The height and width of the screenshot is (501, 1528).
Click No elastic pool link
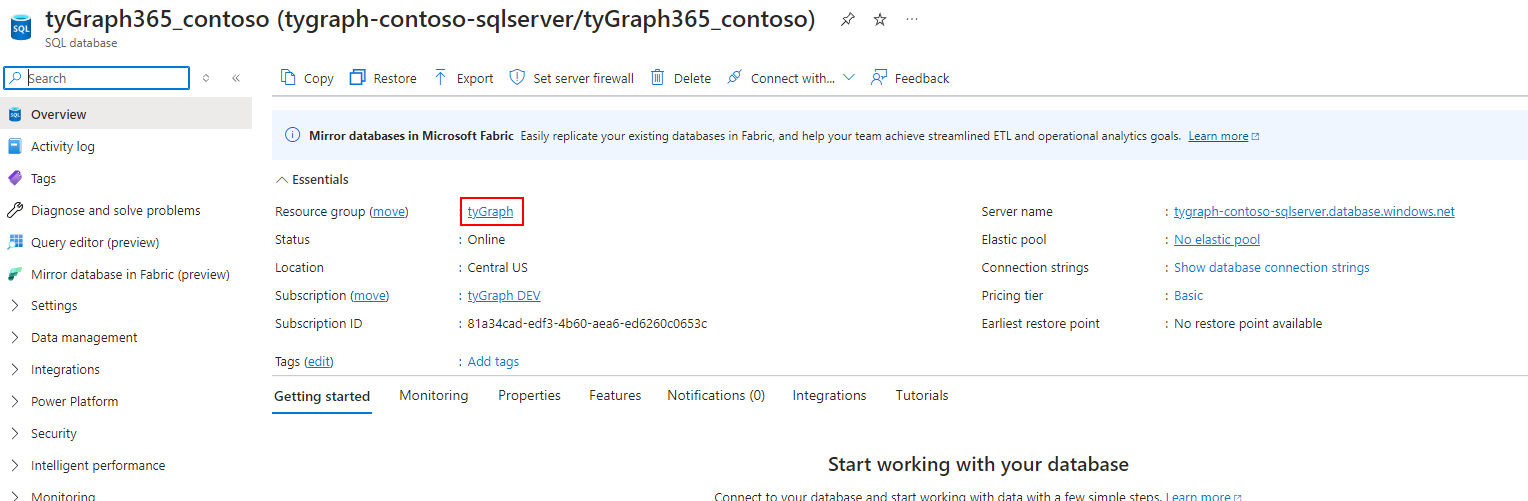1217,239
